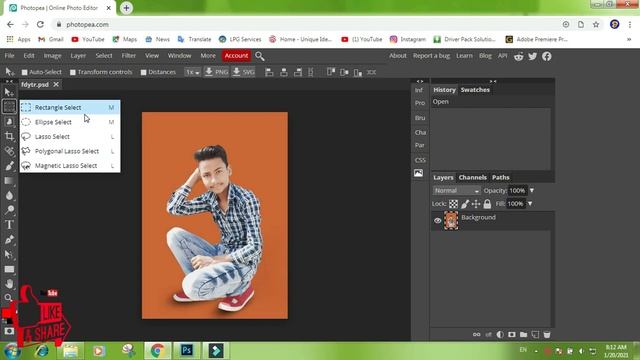Open Photopea's Reddit page icon
The height and width of the screenshot is (360, 640).
point(519,56)
